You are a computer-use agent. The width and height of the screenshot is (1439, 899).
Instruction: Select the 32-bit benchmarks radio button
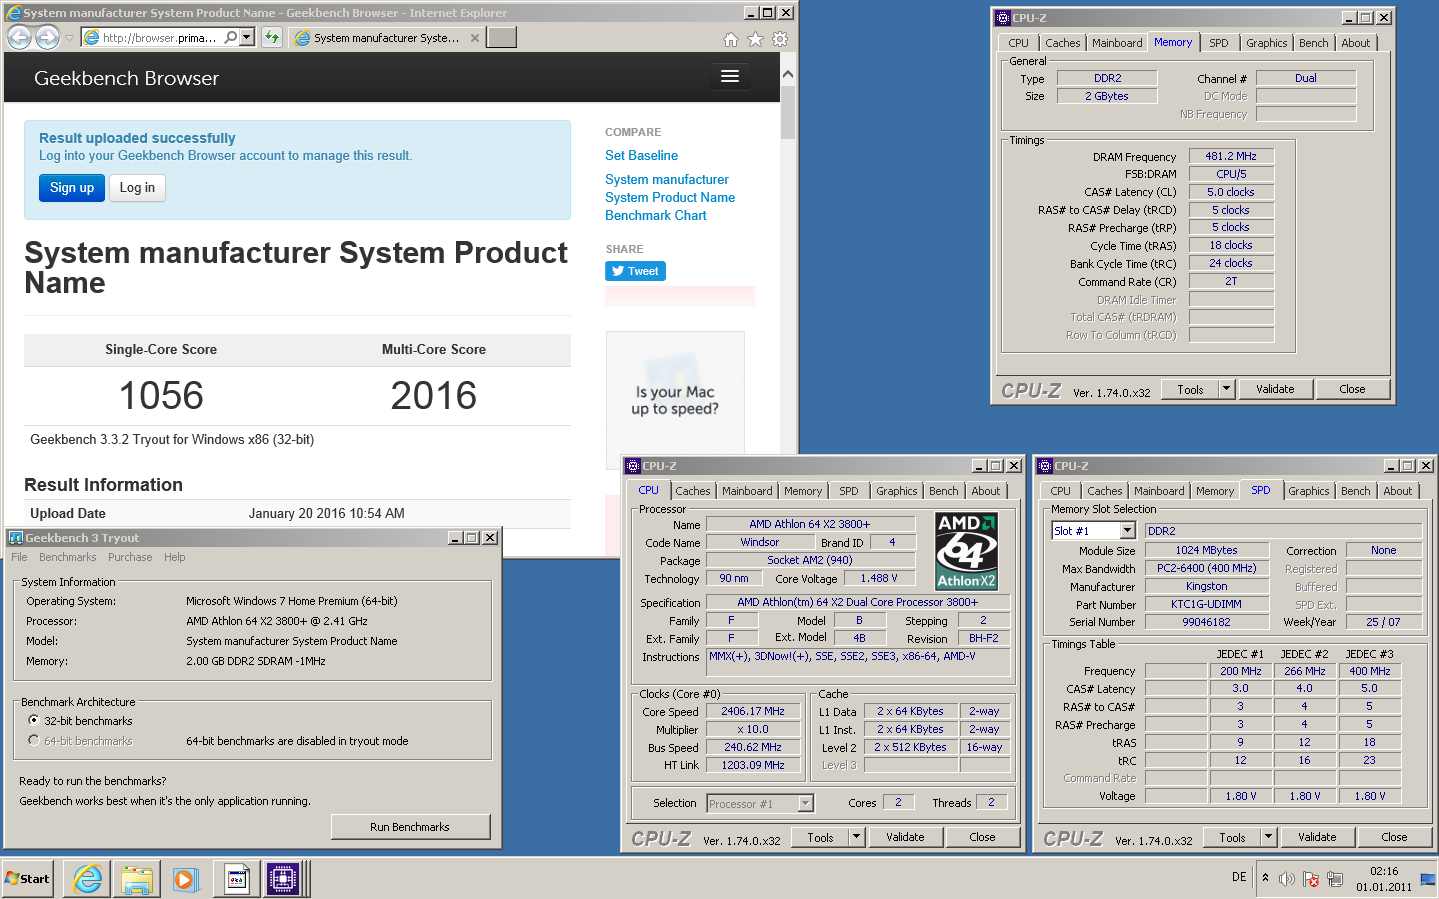[x=34, y=720]
